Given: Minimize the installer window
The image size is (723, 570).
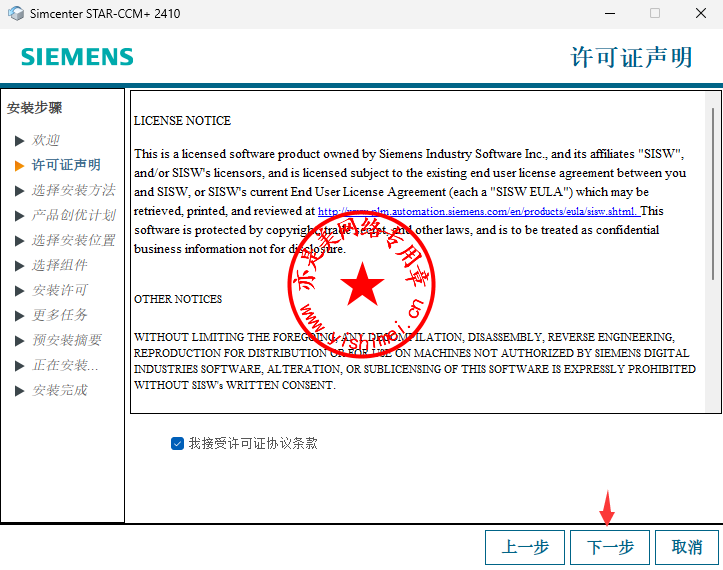Looking at the screenshot, I should coord(610,13).
